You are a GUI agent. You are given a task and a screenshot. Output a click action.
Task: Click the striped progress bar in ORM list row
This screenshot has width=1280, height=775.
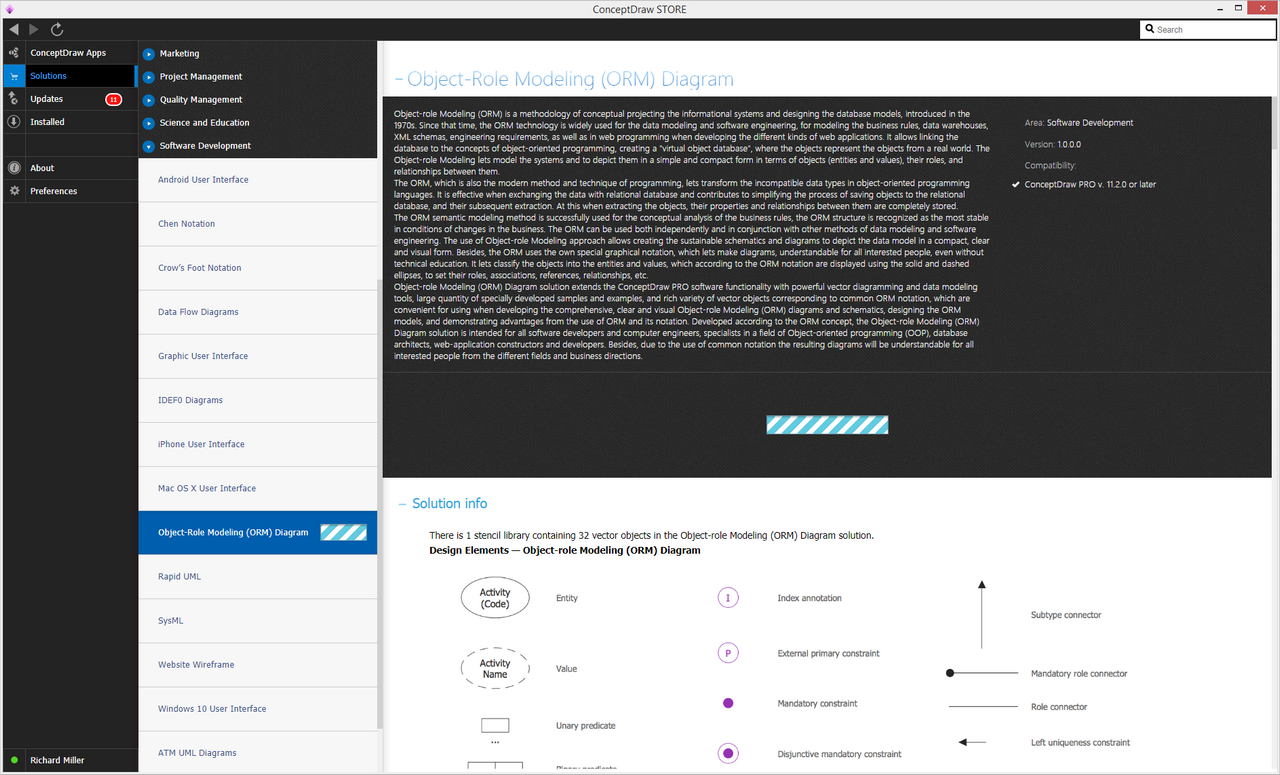(343, 533)
